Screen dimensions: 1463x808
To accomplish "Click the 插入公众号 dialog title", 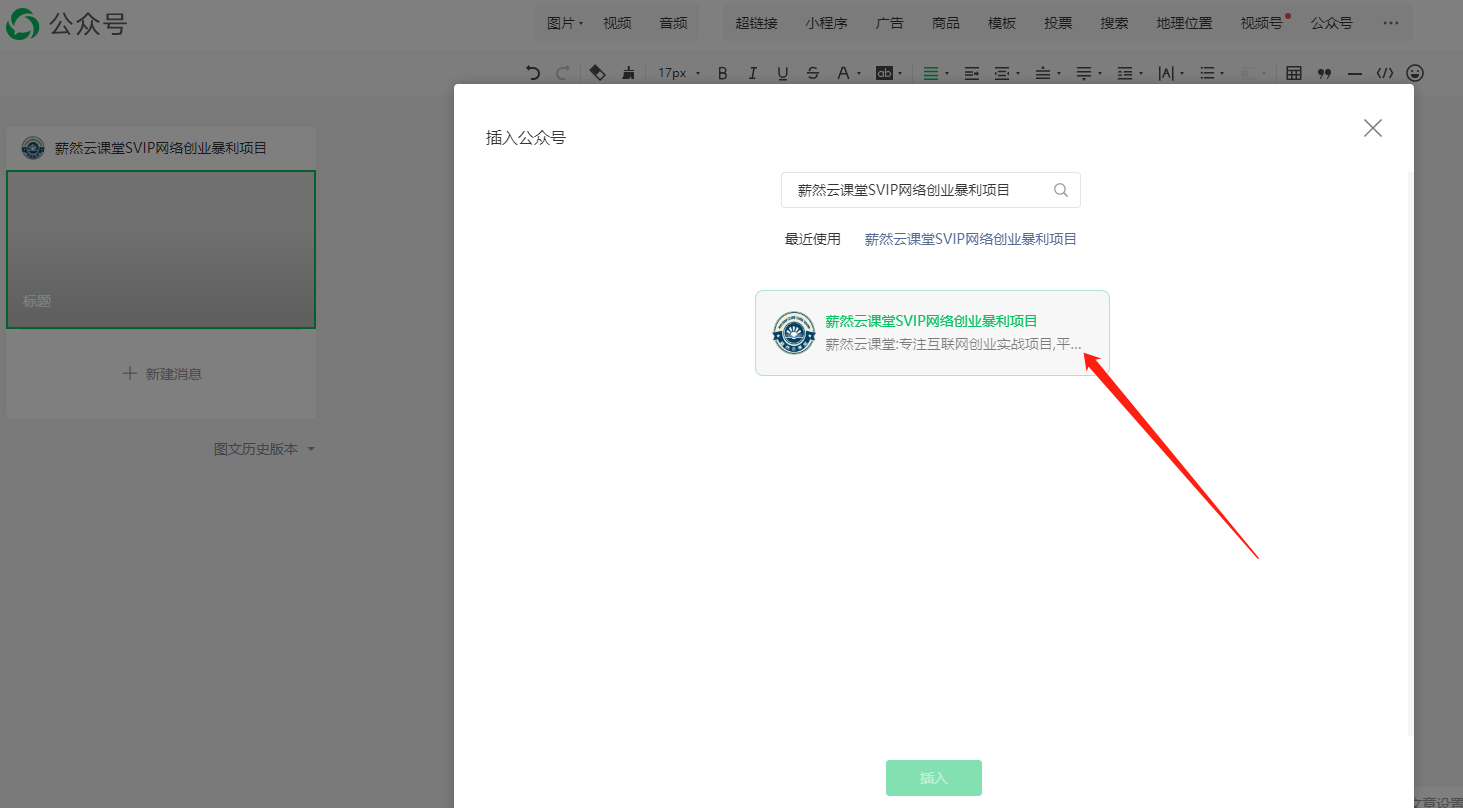I will click(x=526, y=137).
